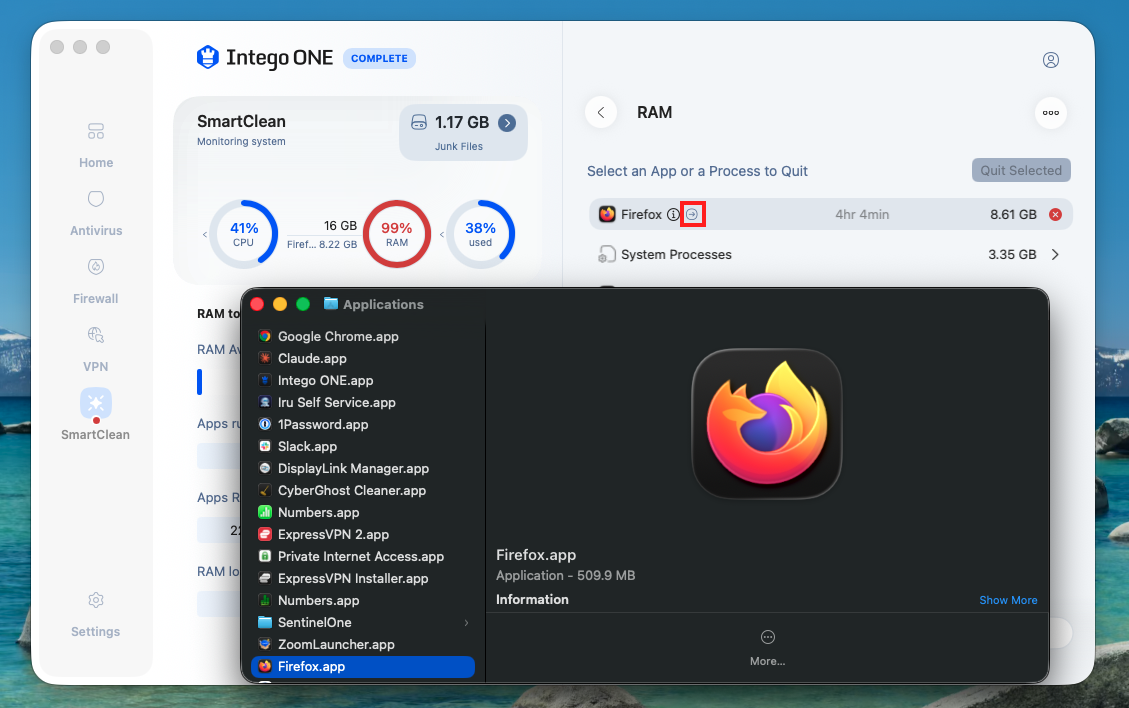Open the VPN section
This screenshot has width=1129, height=708.
click(96, 349)
